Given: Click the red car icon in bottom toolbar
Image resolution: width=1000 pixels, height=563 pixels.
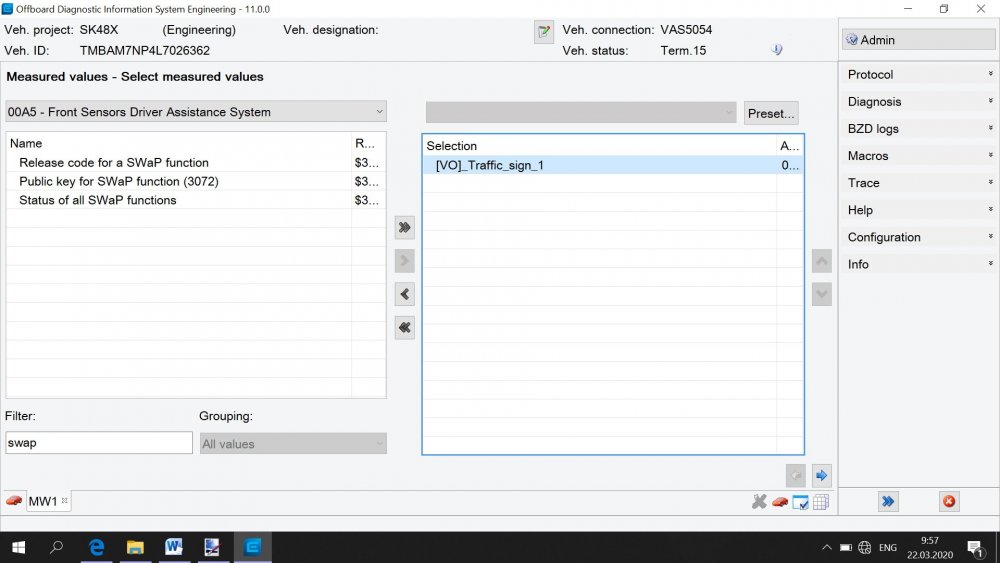Looking at the screenshot, I should [x=780, y=502].
